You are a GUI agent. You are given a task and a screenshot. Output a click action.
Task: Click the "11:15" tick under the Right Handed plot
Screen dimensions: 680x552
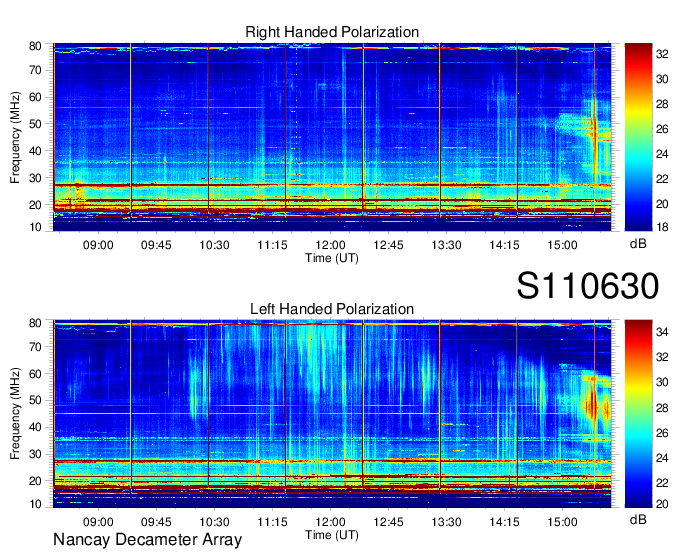(272, 245)
